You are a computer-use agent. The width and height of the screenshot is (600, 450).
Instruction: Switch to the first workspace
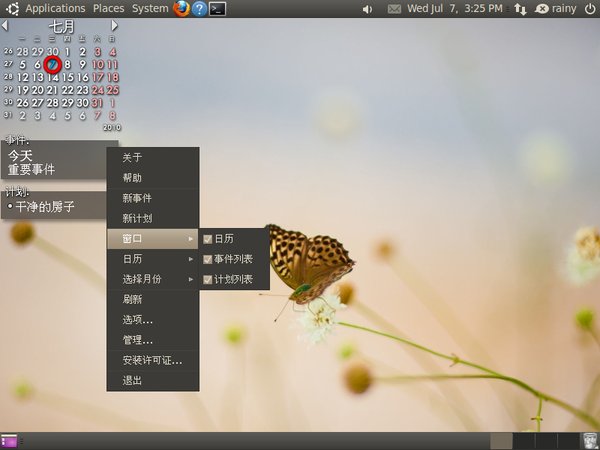point(501,441)
